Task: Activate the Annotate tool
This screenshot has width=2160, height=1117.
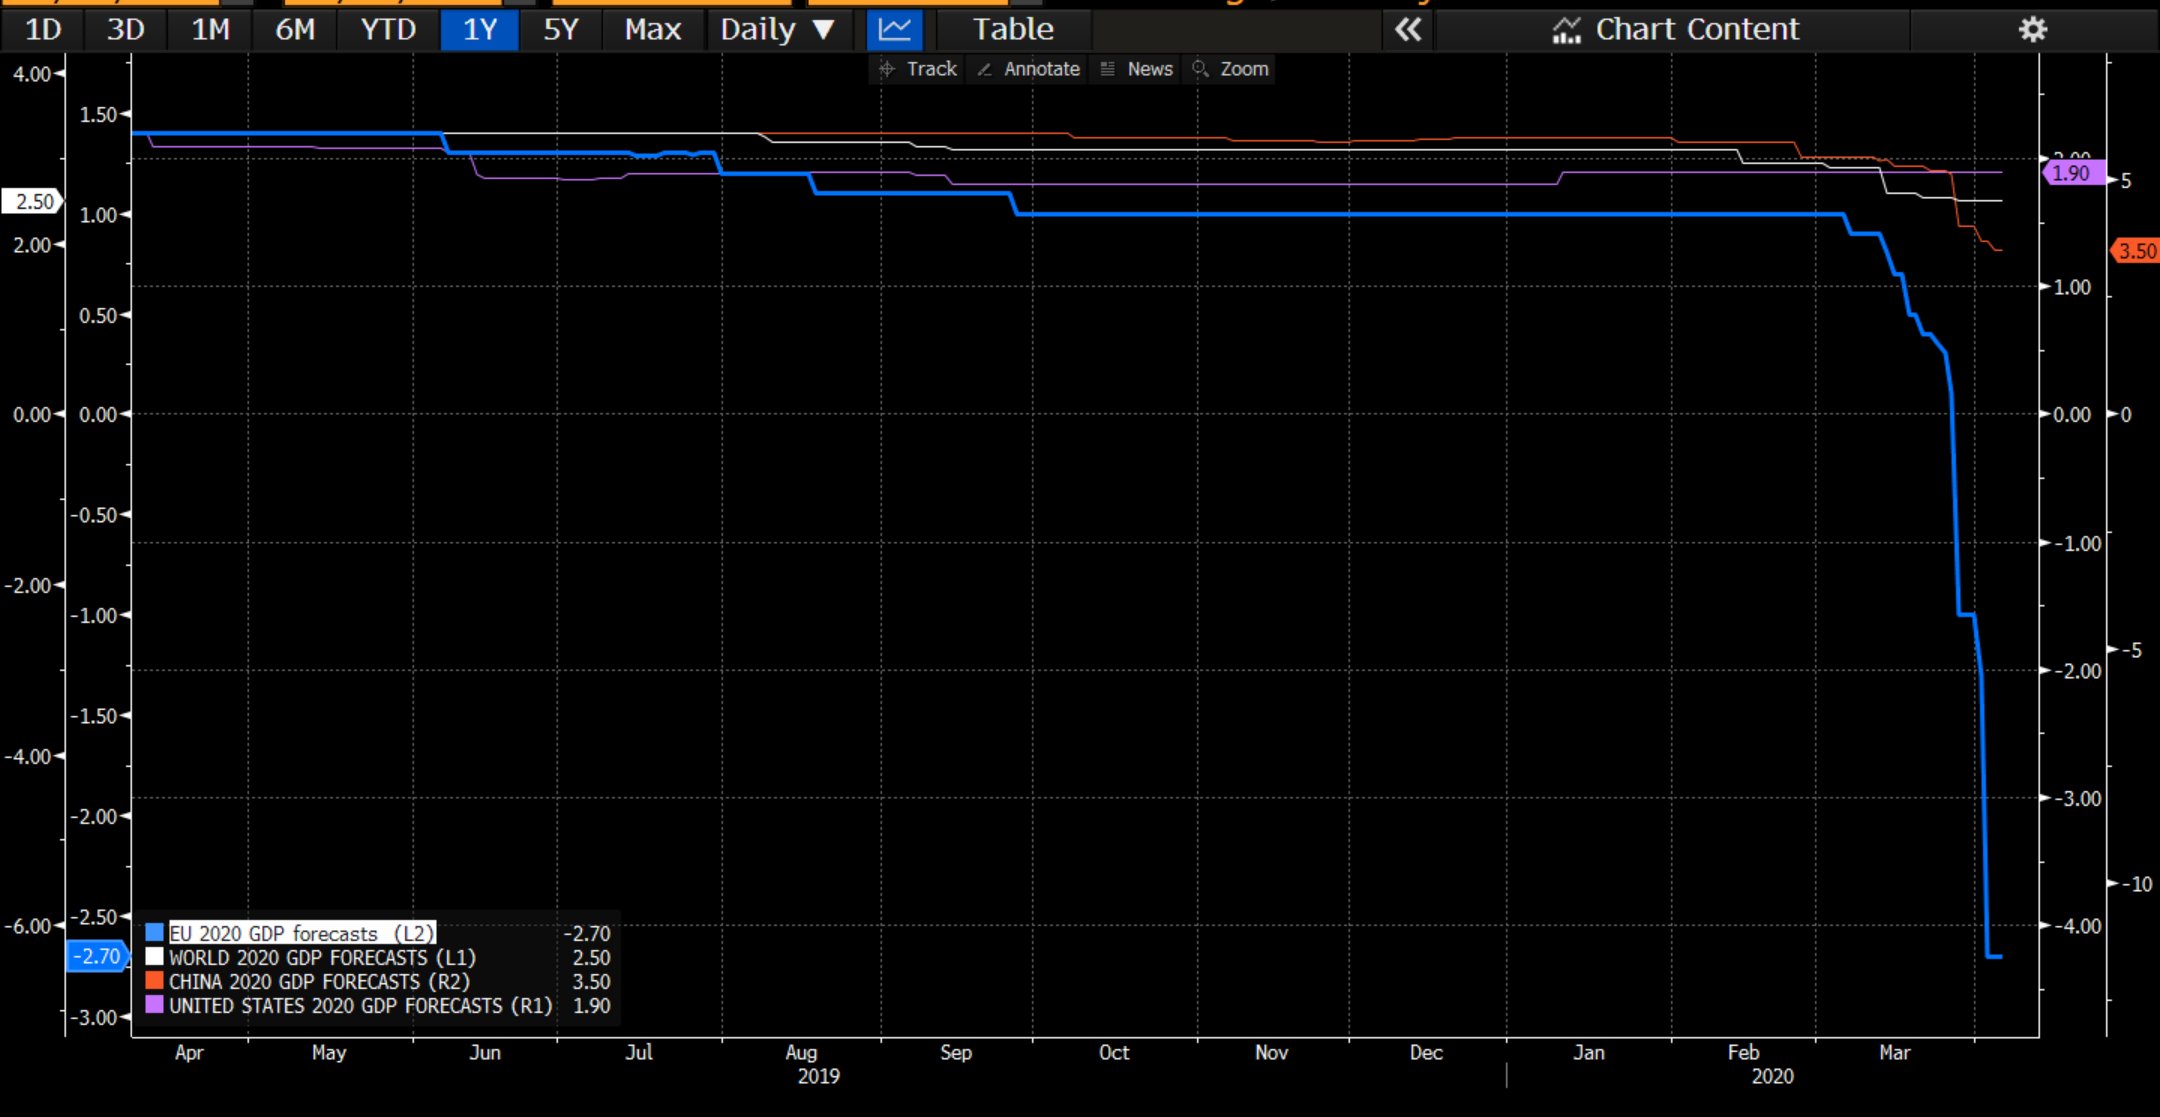Action: (1028, 69)
